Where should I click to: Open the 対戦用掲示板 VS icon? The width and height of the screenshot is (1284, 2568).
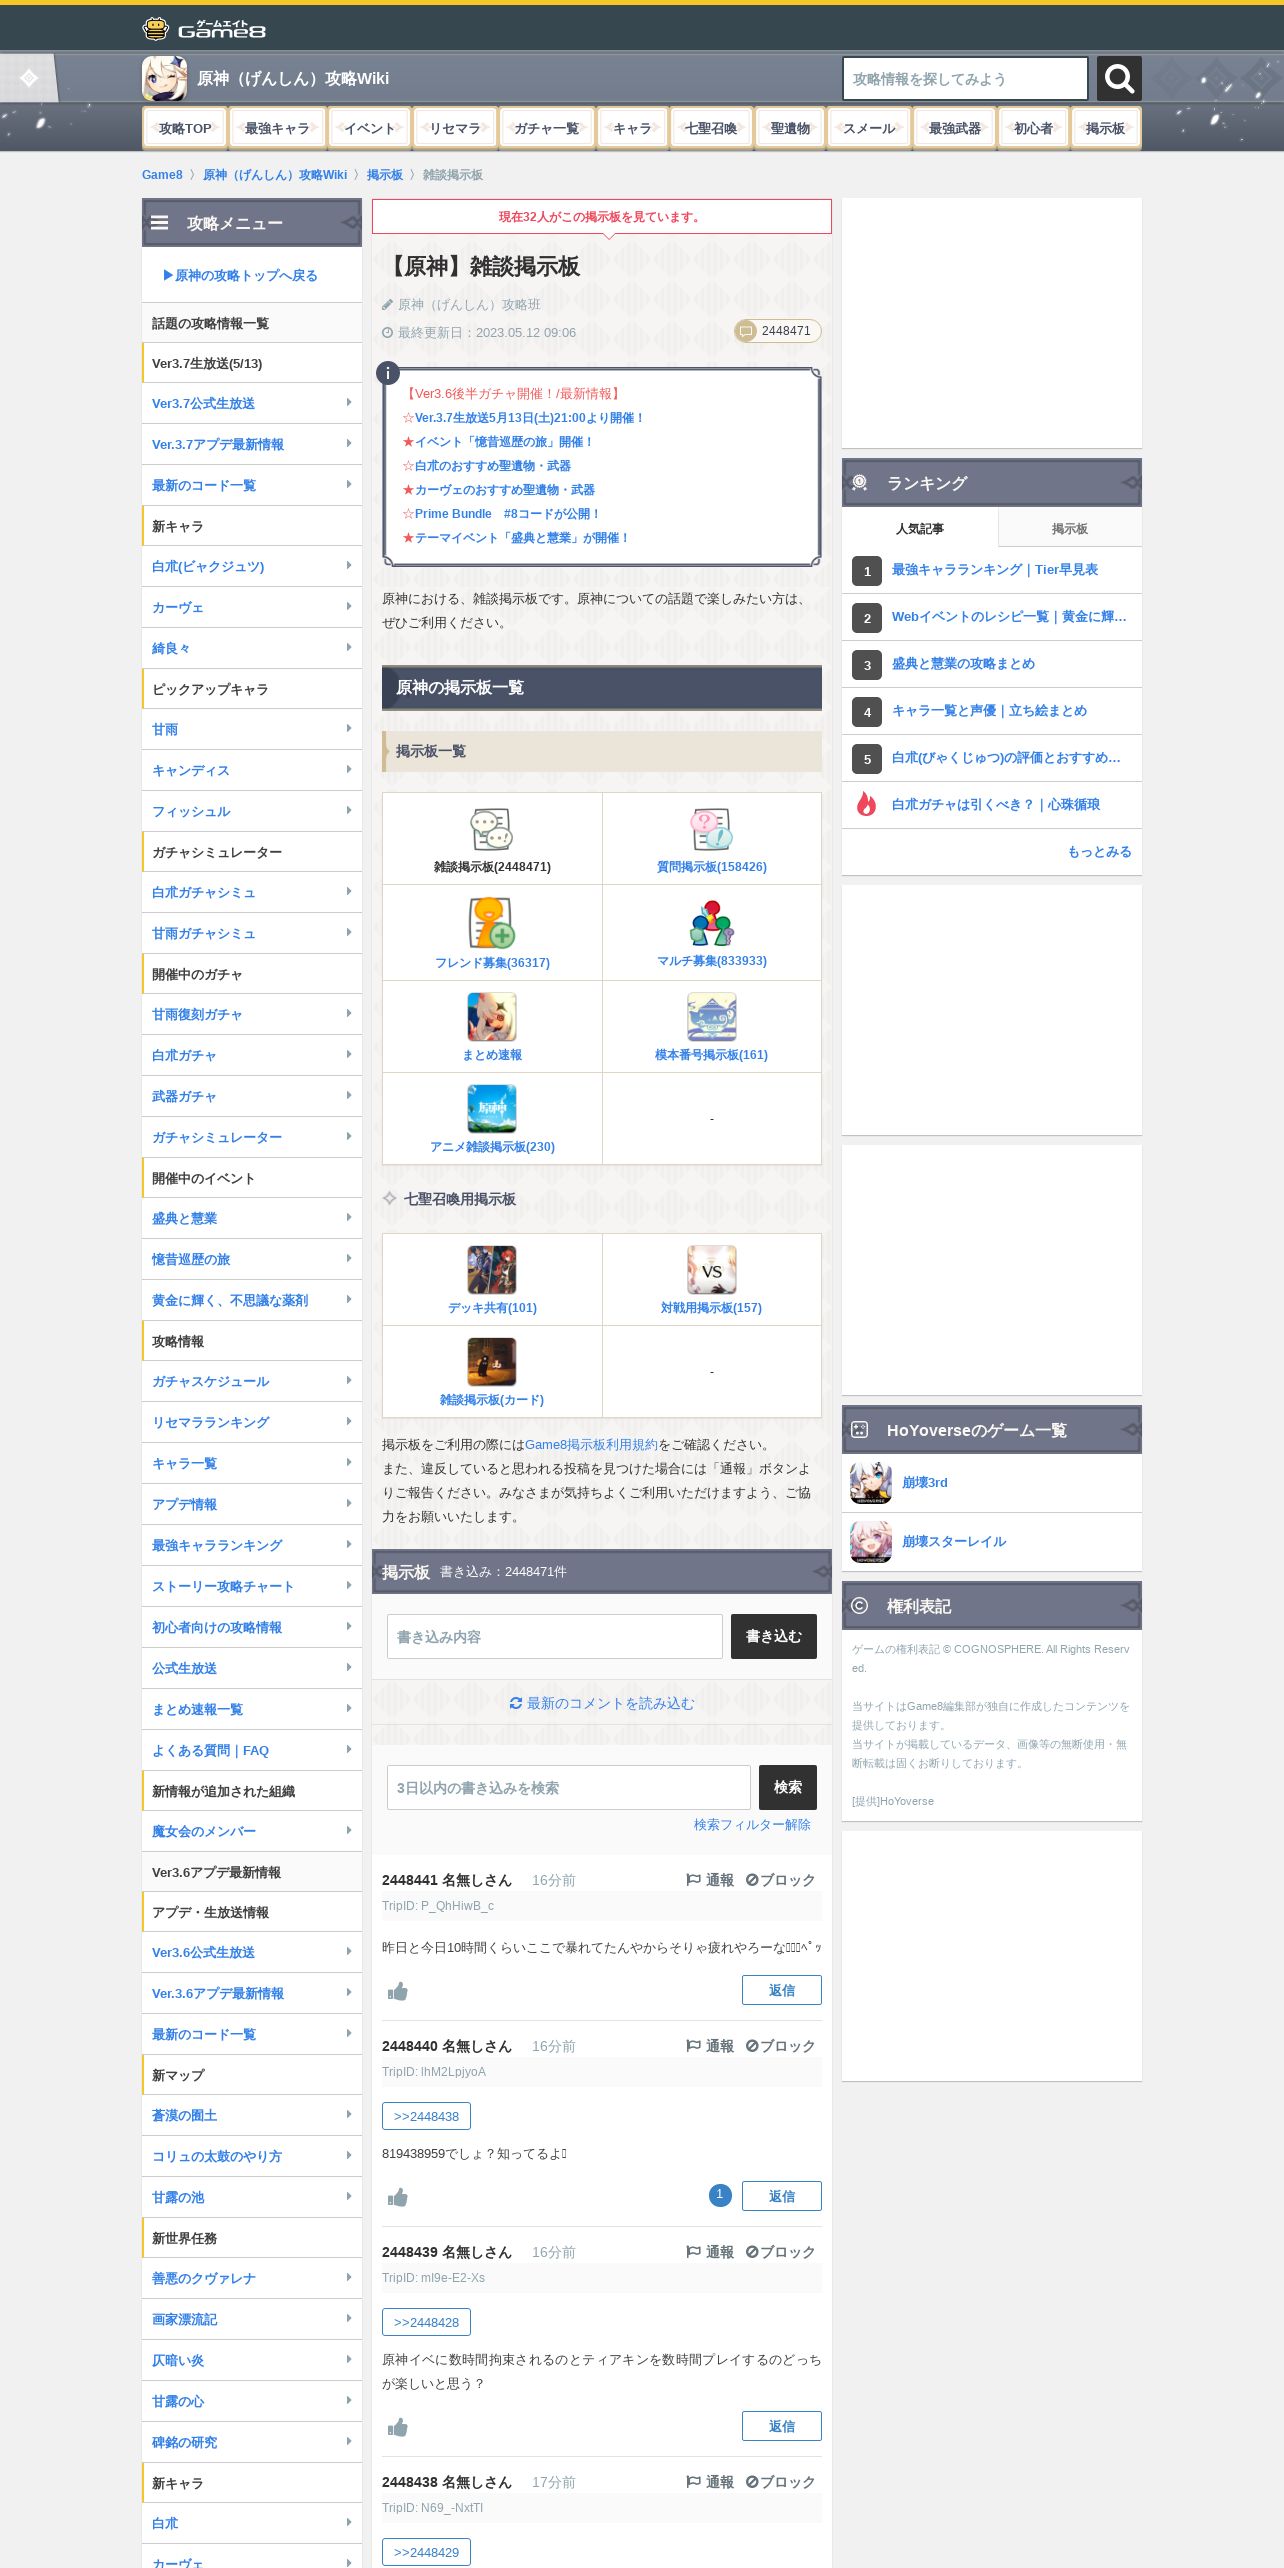pos(711,1270)
